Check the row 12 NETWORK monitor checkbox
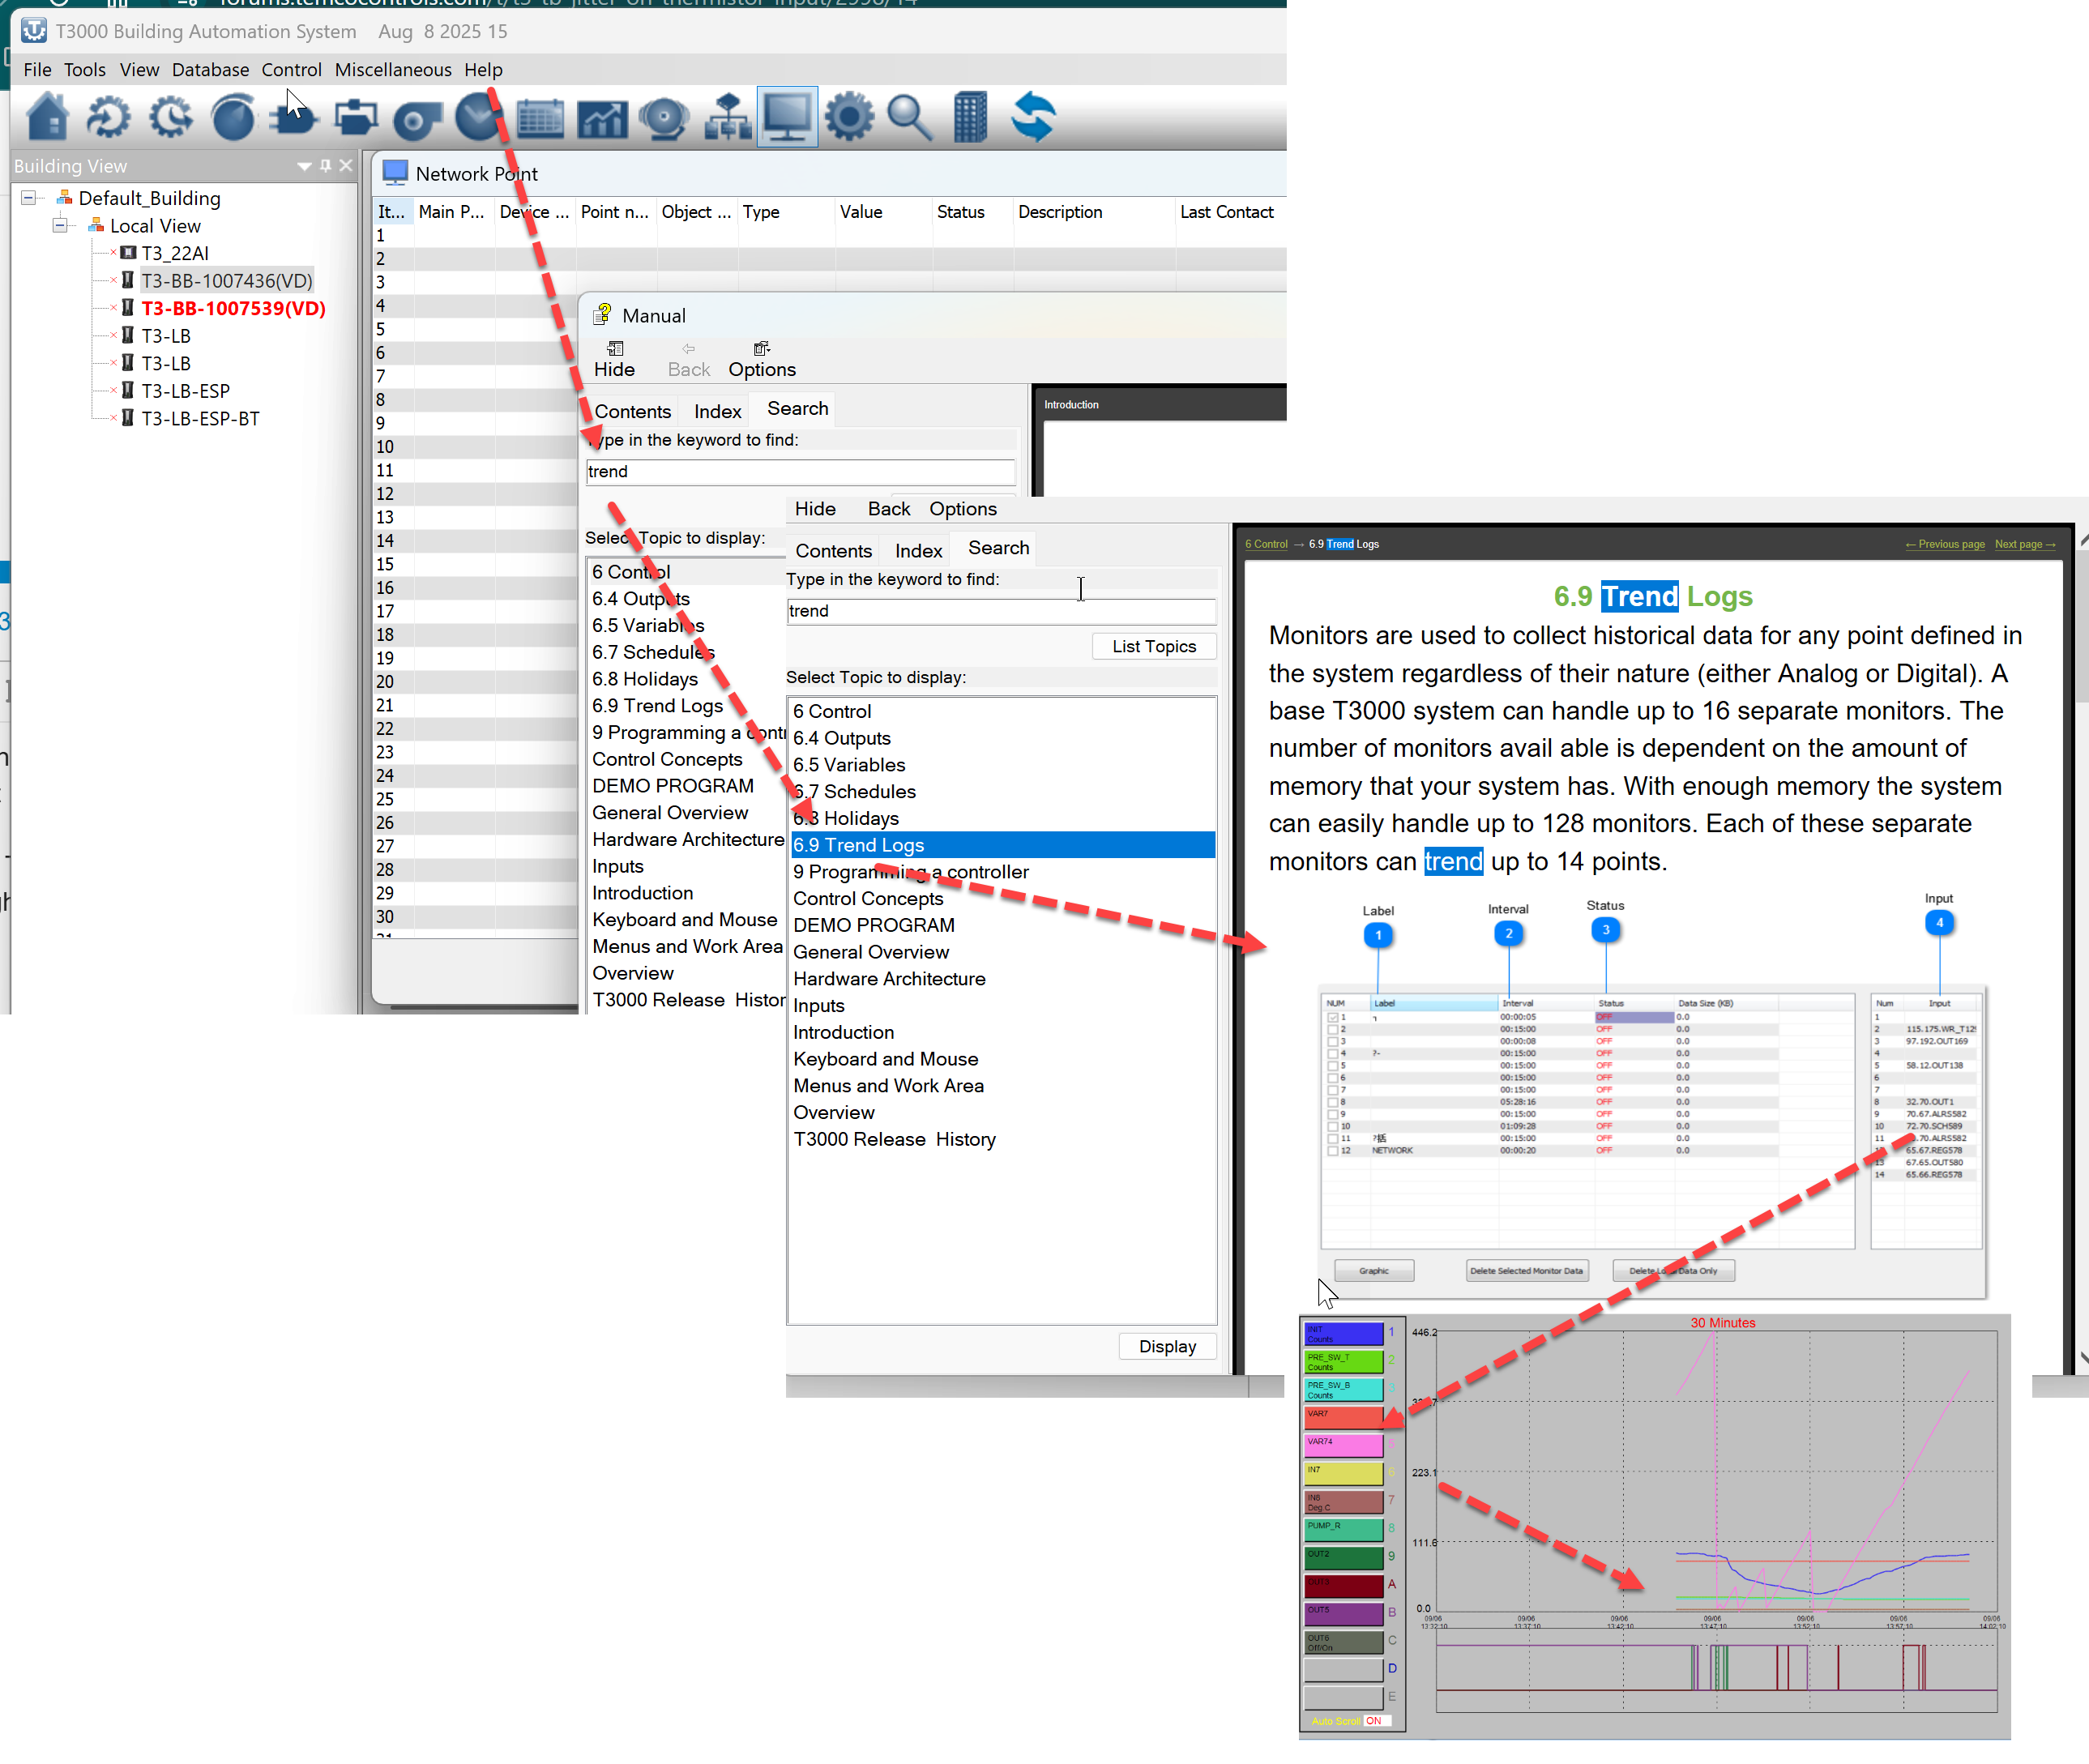Screen dimensions: 2089x1764 [1332, 1151]
